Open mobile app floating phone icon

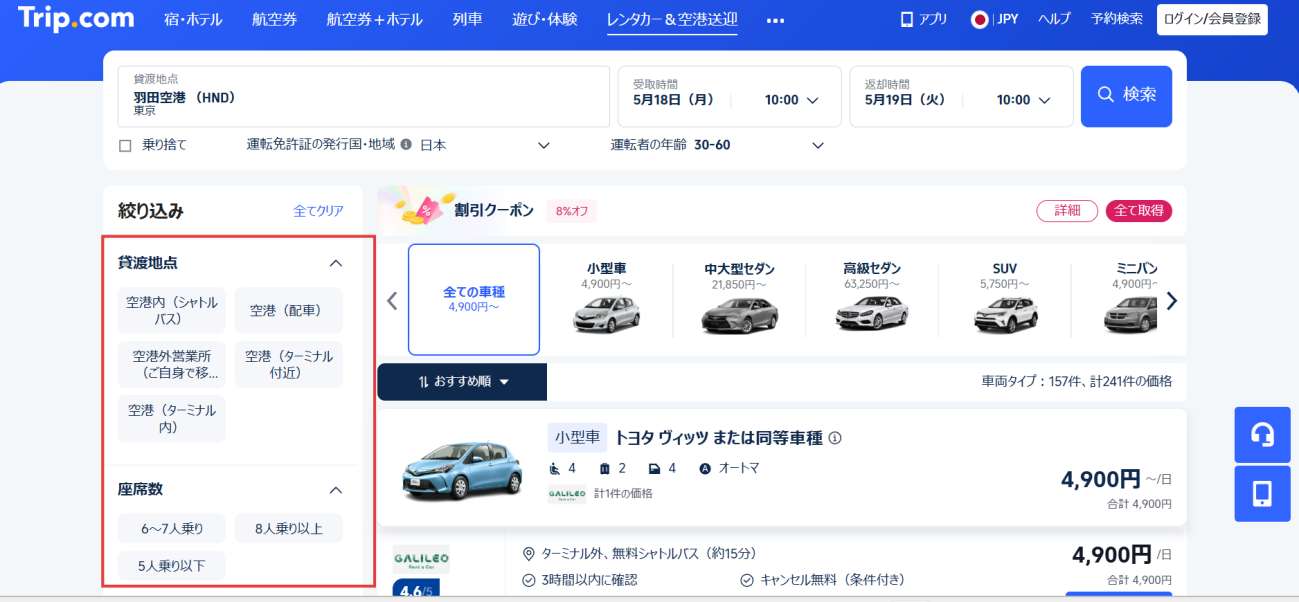1262,494
